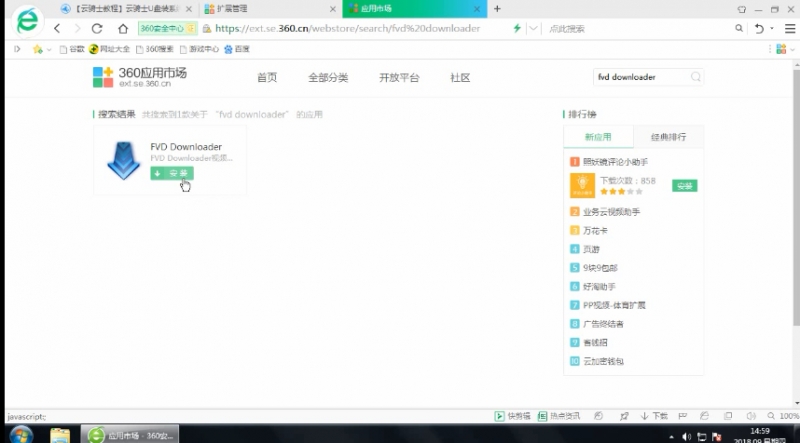This screenshot has height=443, width=800.
Task: Install 照妖镜评论小助手 with 安装 button
Action: point(684,186)
